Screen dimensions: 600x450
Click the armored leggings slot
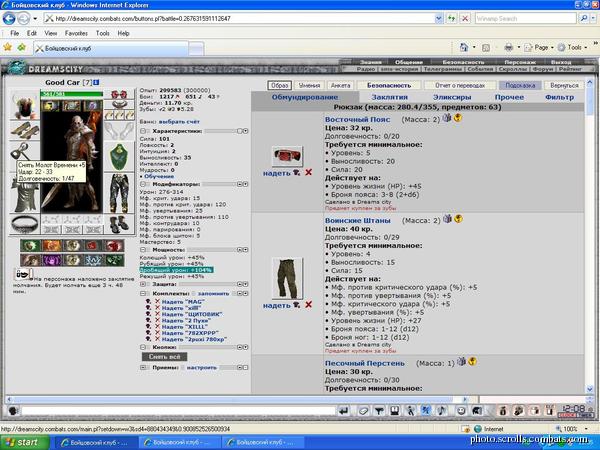point(119,193)
